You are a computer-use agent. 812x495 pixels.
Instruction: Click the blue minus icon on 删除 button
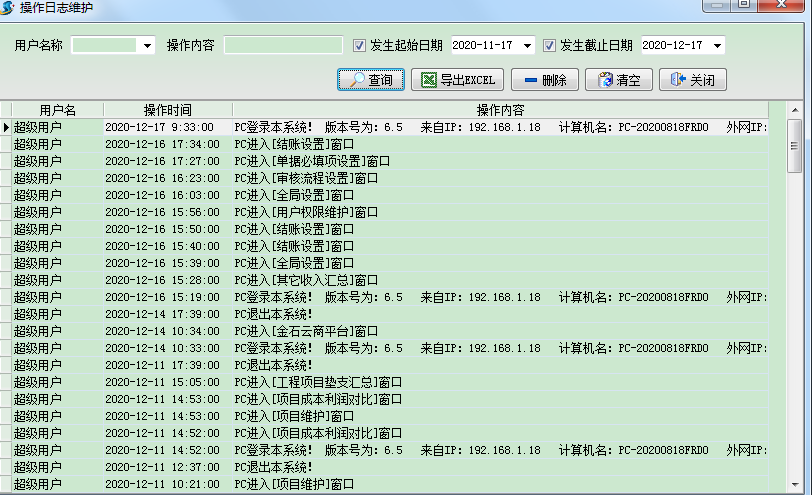[x=529, y=80]
